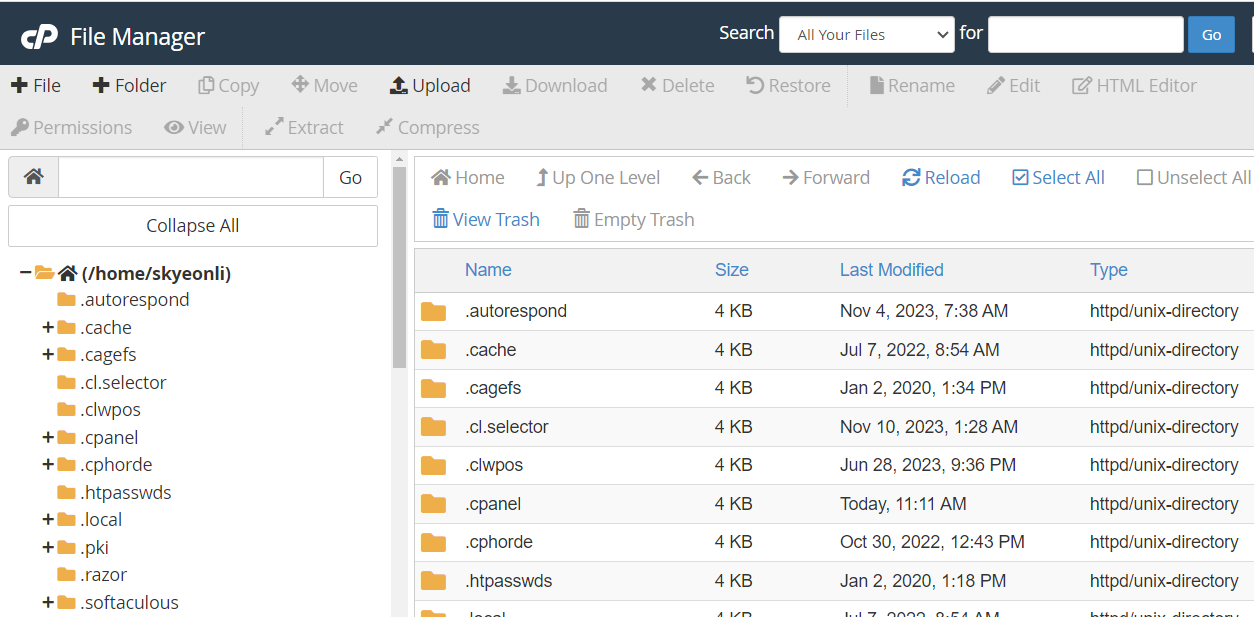1254x617 pixels.
Task: Select .autorespond in the folder tree
Action: [x=134, y=300]
